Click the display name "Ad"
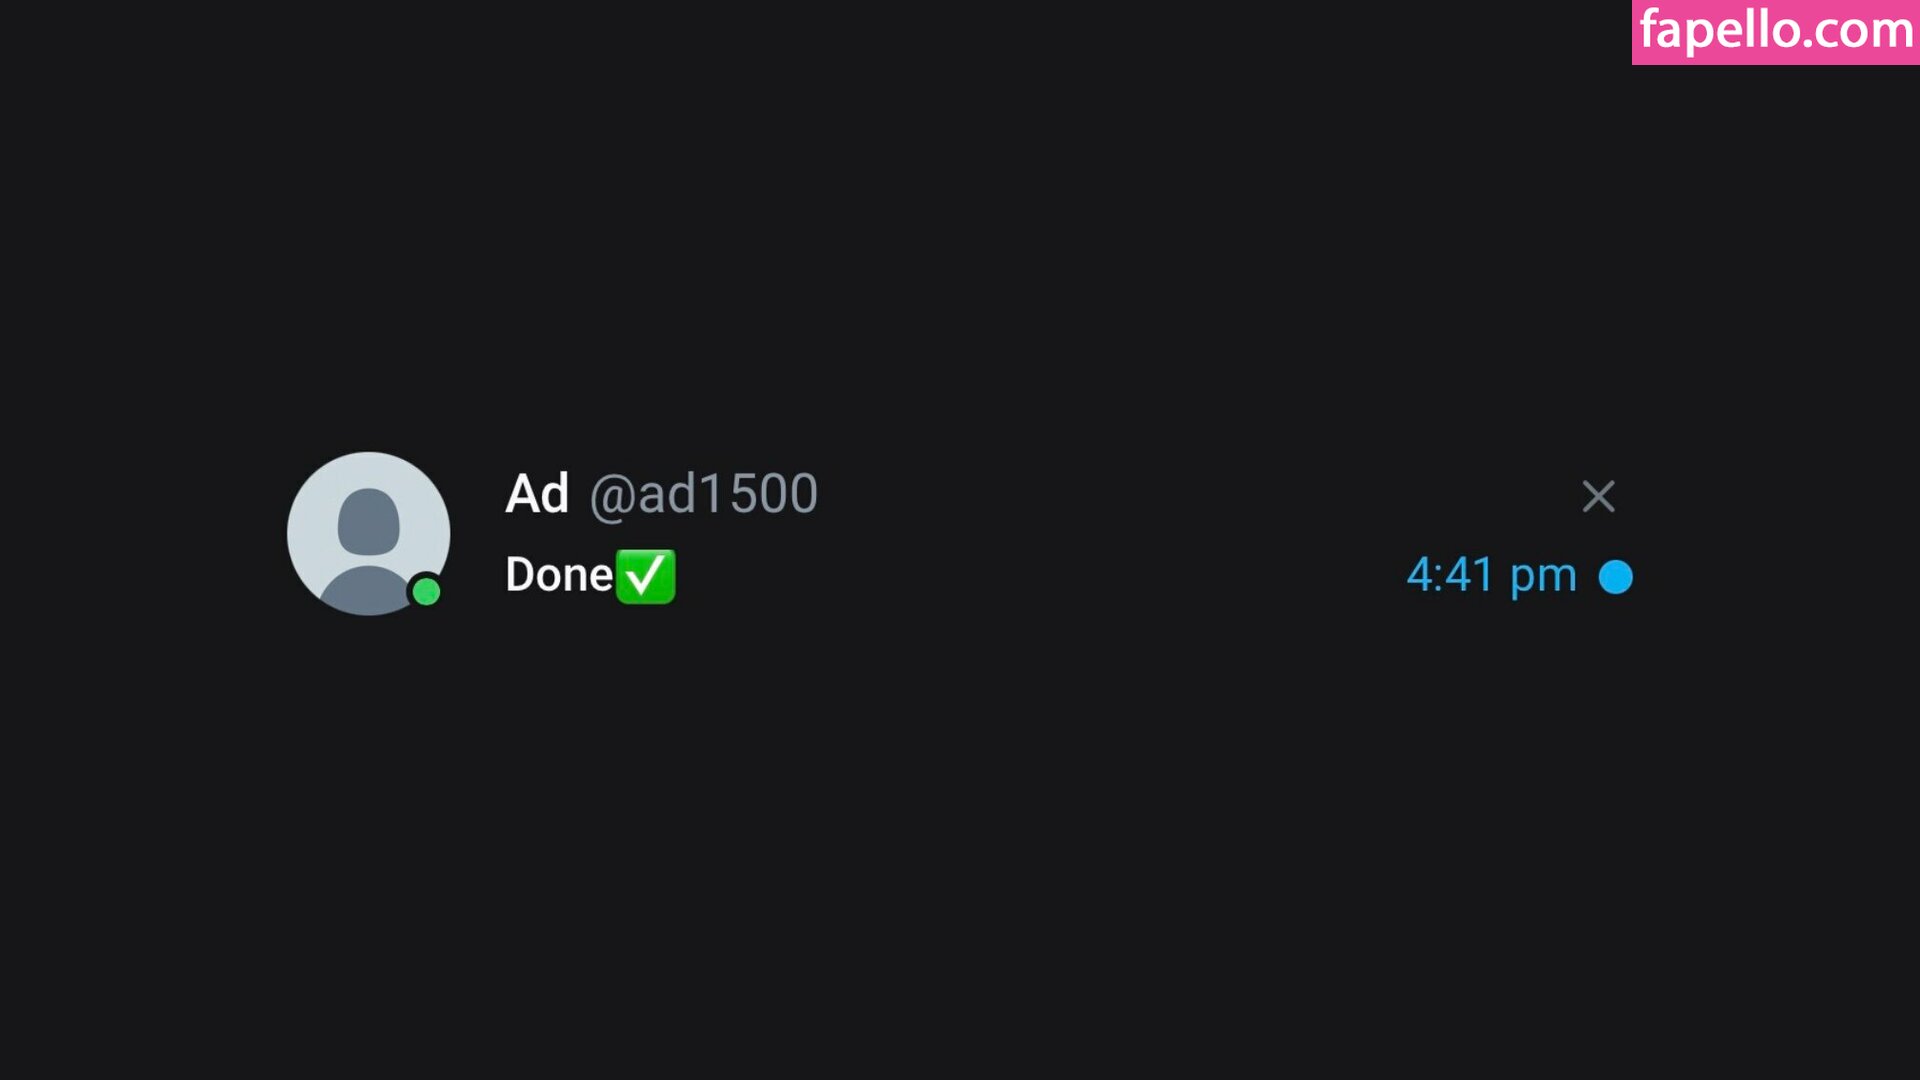 (x=537, y=494)
